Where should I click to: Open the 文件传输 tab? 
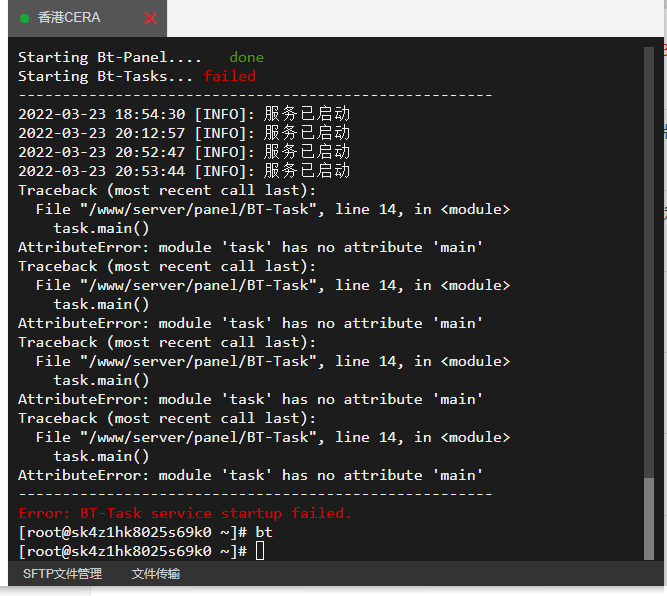tap(156, 573)
